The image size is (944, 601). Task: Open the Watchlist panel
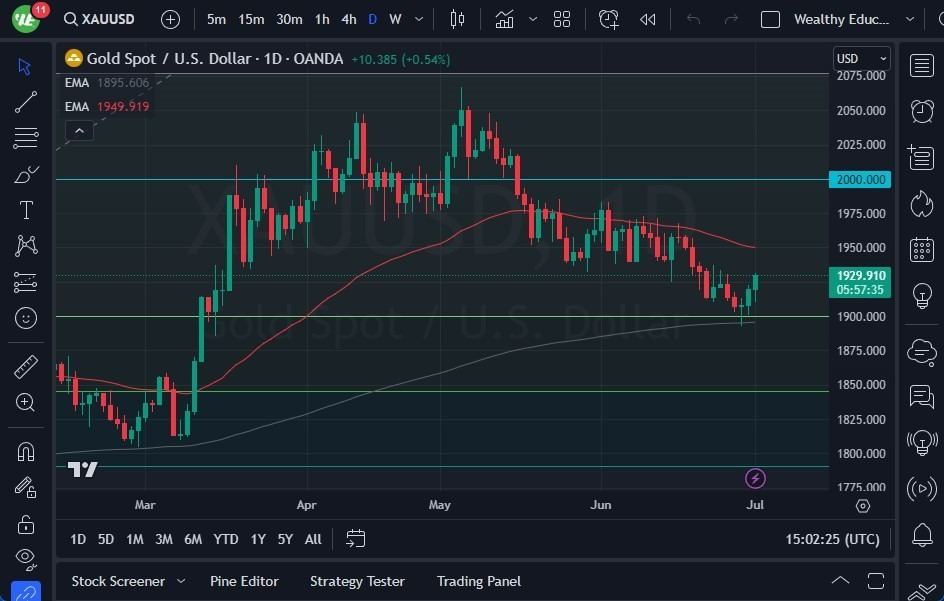point(920,66)
